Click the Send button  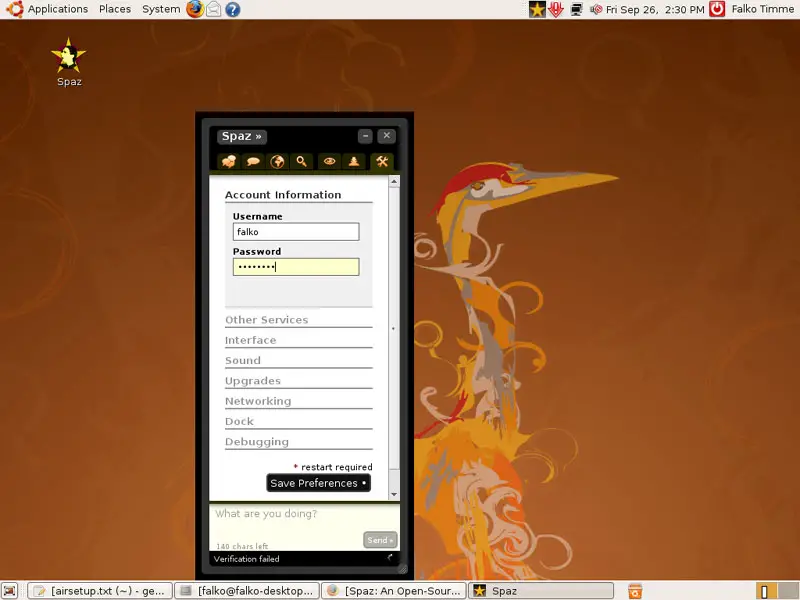pos(380,540)
